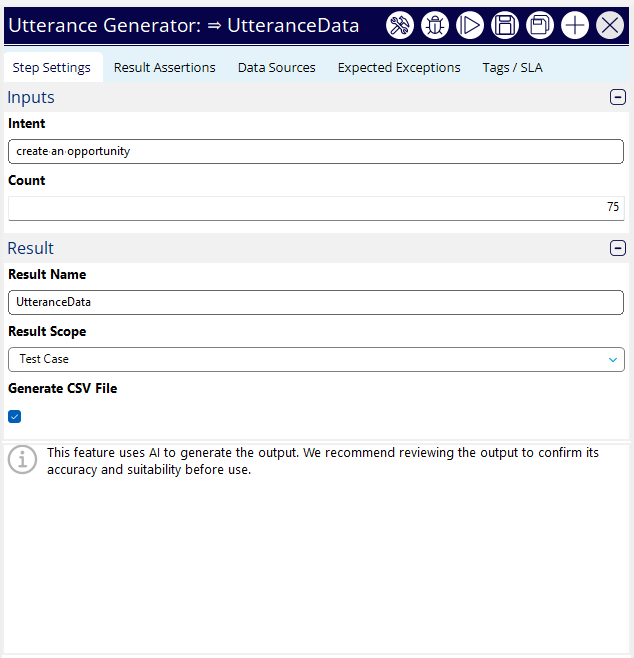The width and height of the screenshot is (634, 658).
Task: Click the Result Name input field
Action: [x=316, y=302]
